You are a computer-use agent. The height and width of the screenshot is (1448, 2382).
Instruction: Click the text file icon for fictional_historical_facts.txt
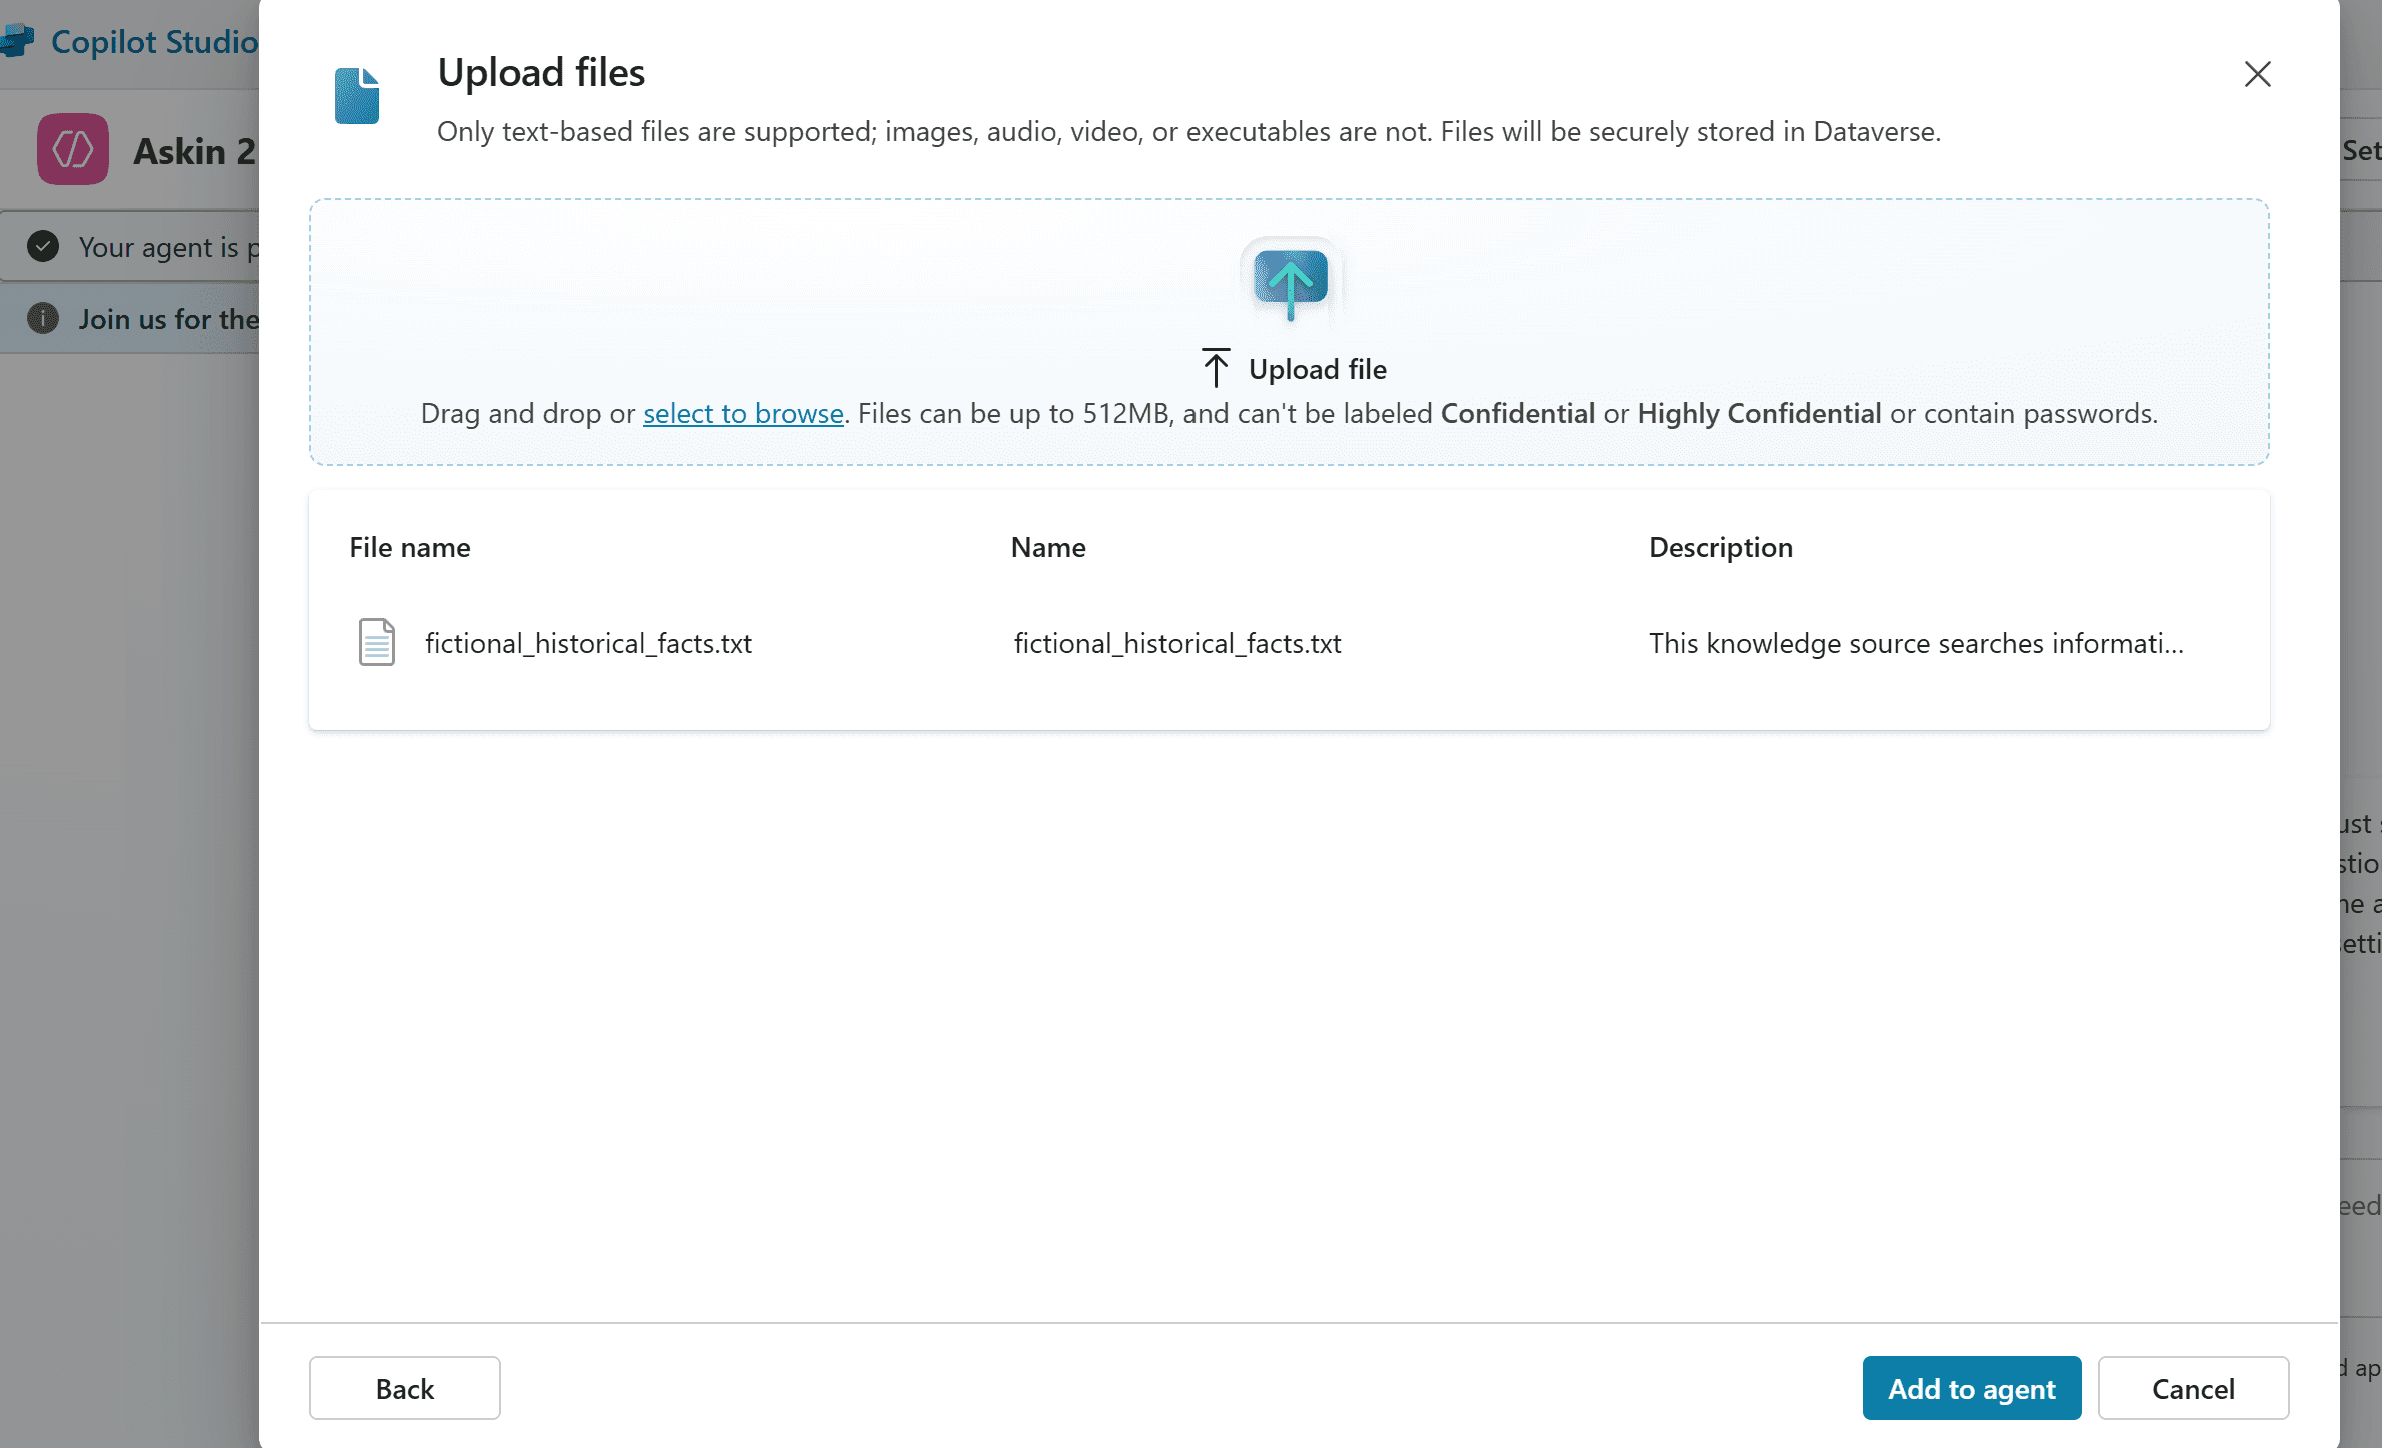tap(376, 642)
